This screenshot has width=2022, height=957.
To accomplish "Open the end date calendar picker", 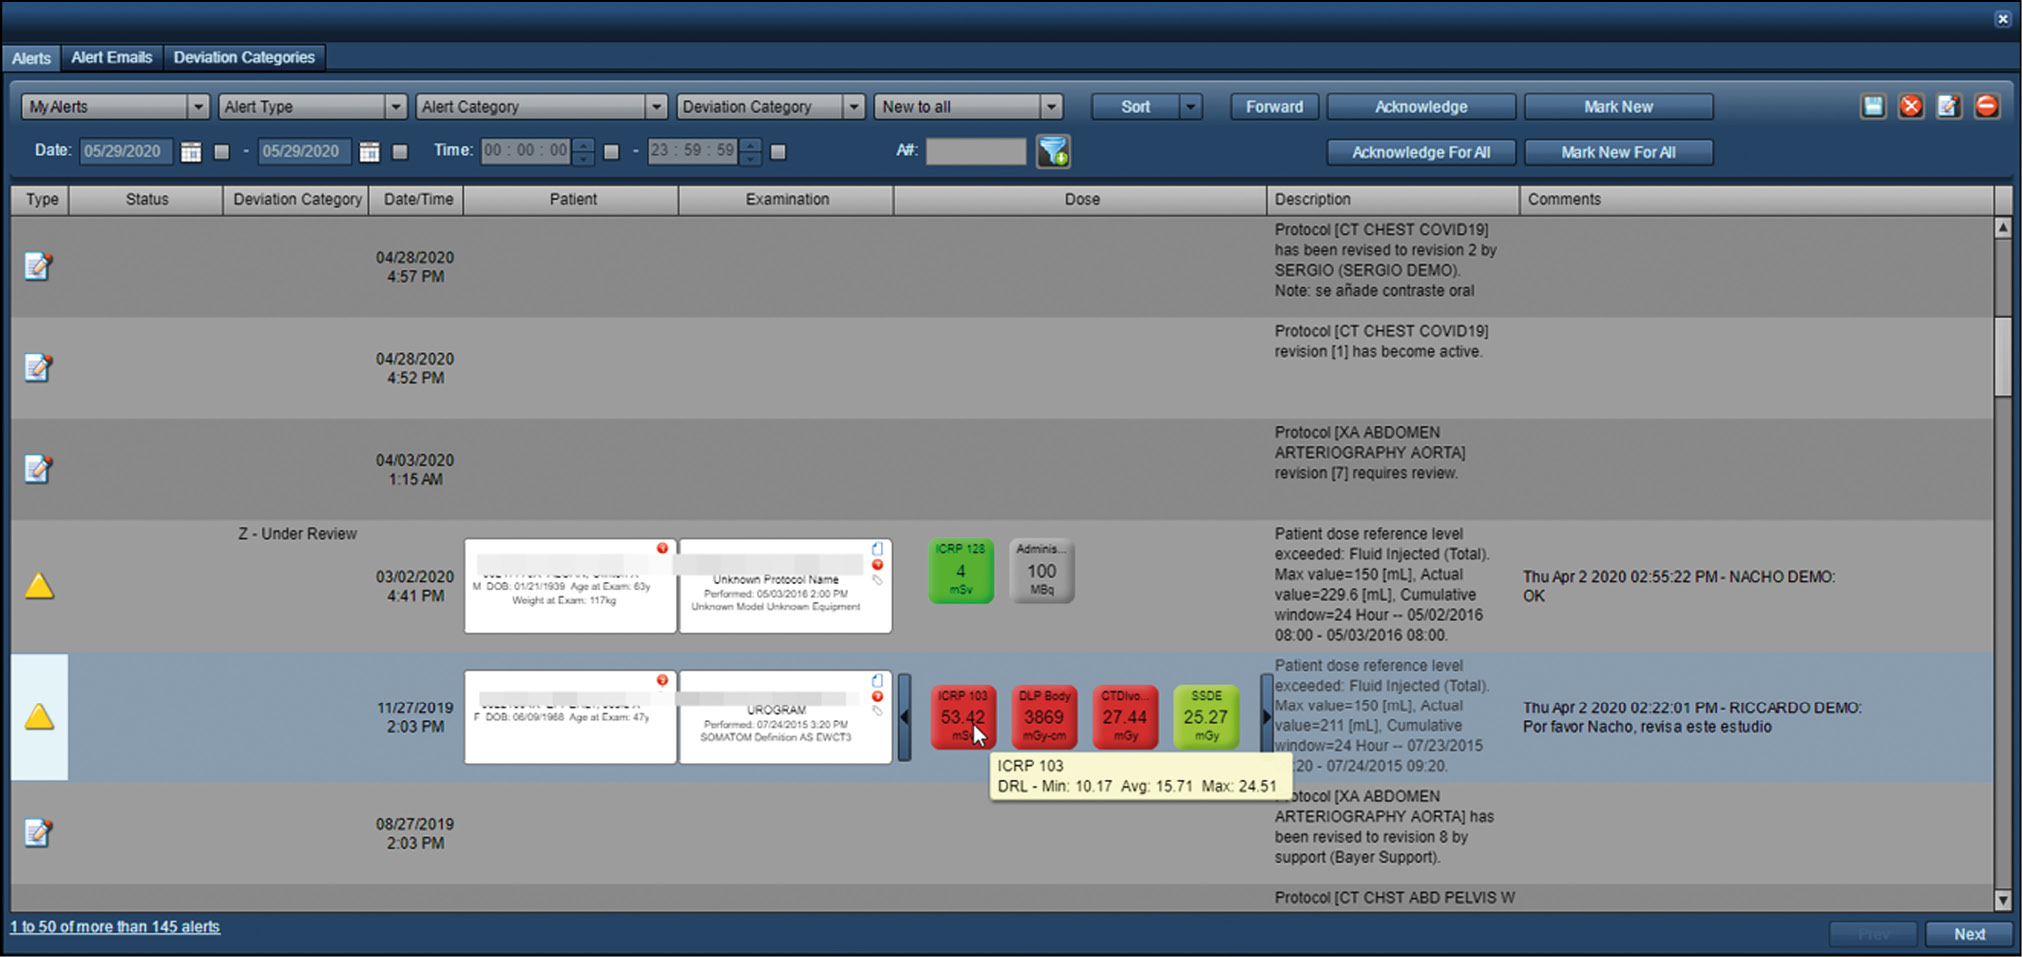I will [x=369, y=152].
